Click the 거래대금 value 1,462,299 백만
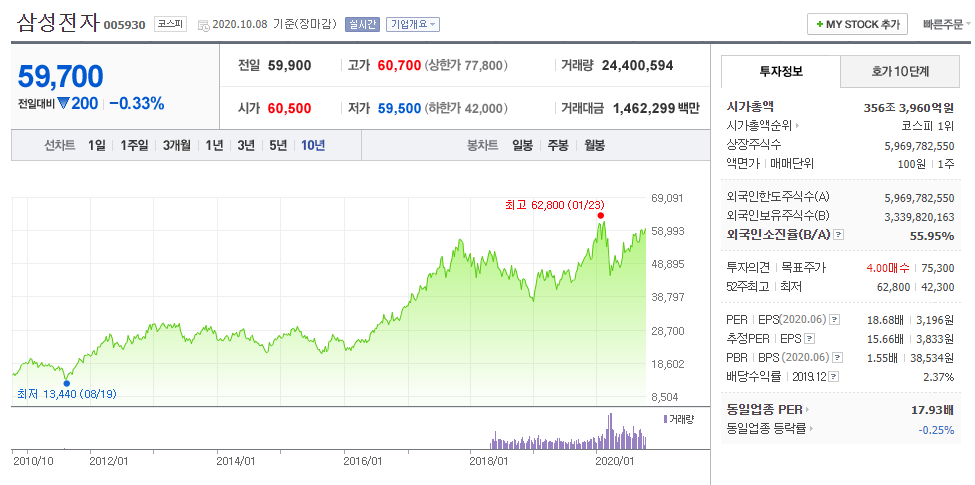Viewport: 975px width, 485px height. pyautogui.click(x=657, y=109)
